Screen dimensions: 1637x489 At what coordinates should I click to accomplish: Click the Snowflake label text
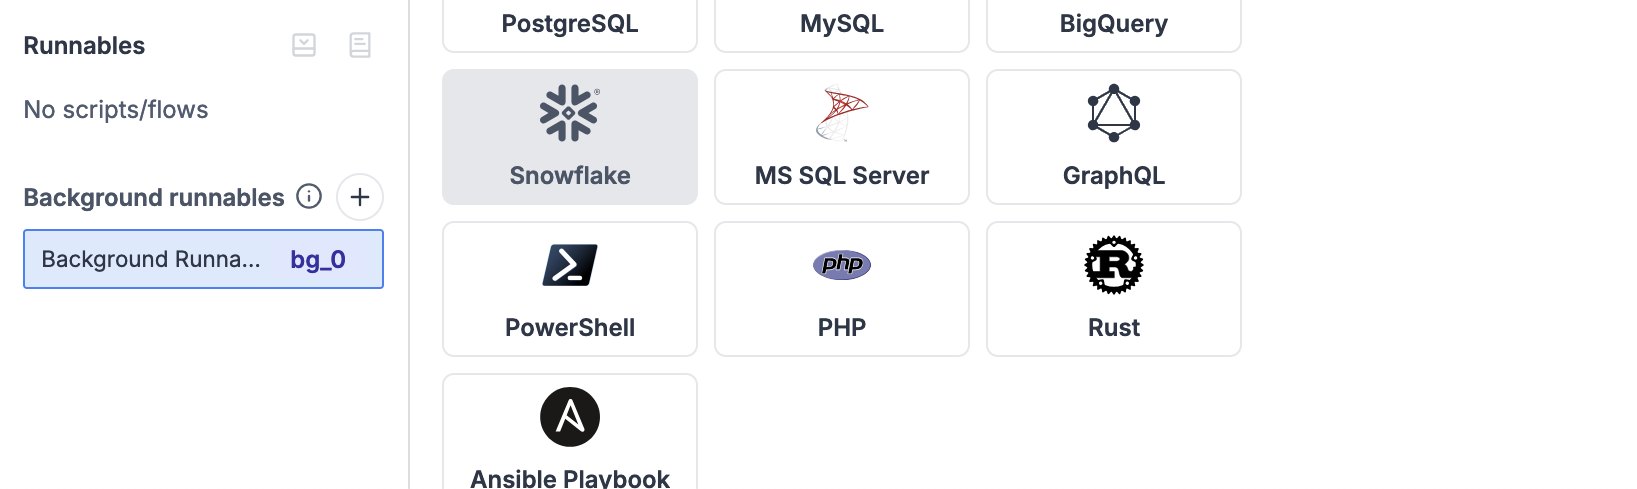coord(569,176)
